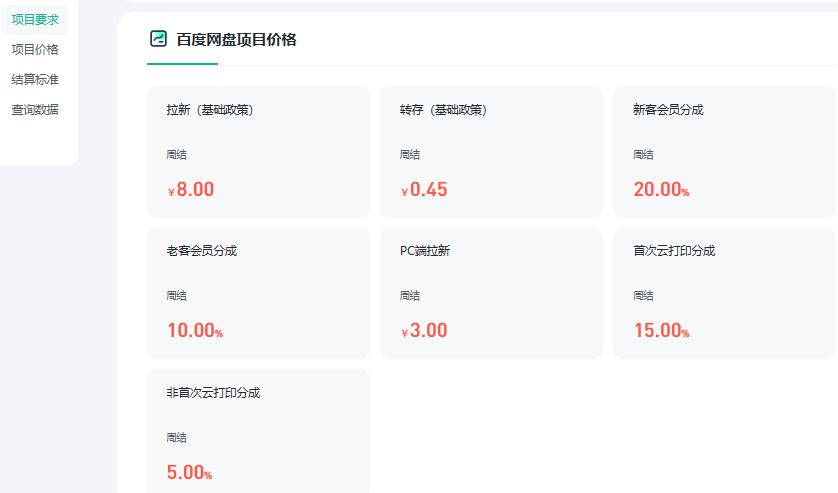Click the 15.00% value

[x=661, y=330]
